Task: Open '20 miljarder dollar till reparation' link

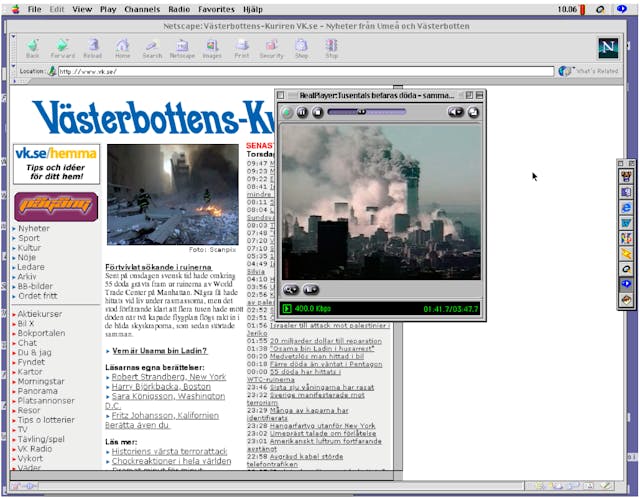Action: (326, 341)
